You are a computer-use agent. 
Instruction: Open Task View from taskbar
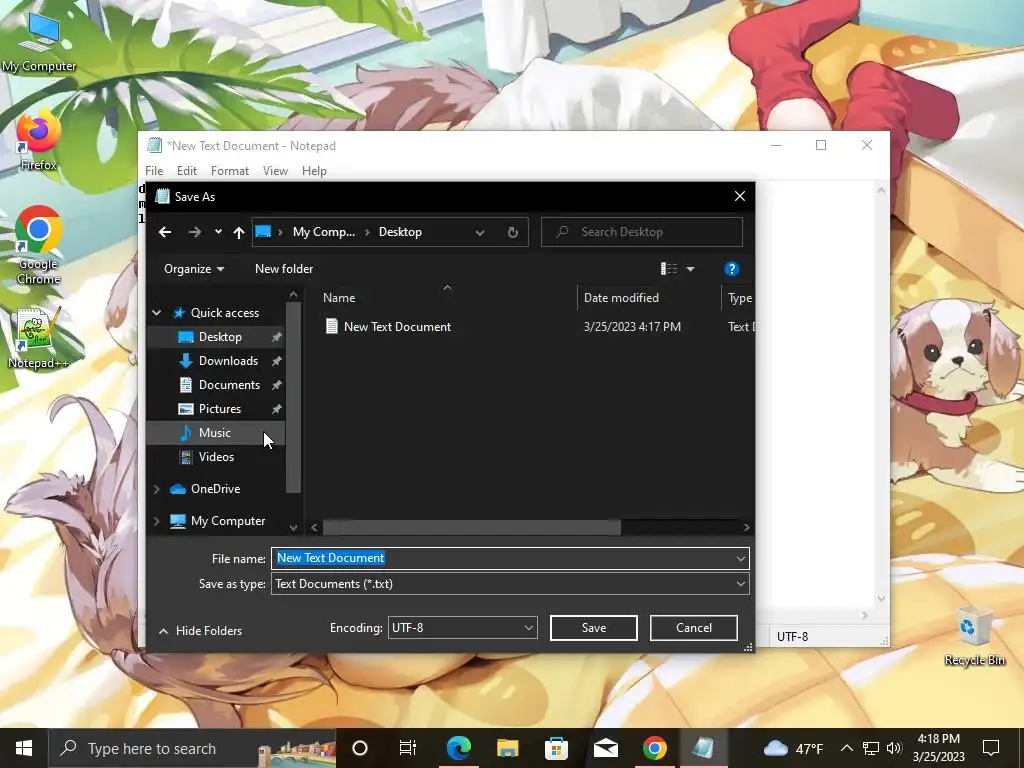pyautogui.click(x=408, y=748)
